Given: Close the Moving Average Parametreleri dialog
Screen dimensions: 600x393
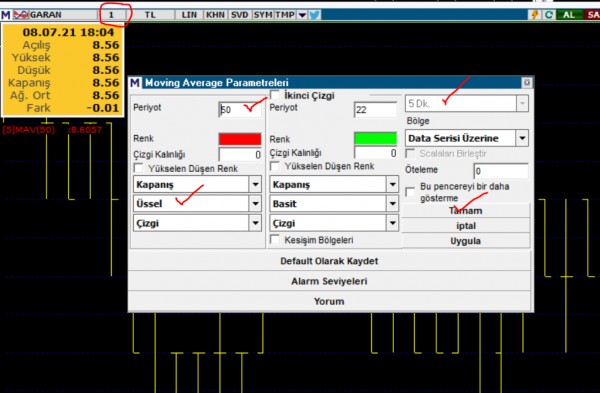Looking at the screenshot, I should coord(527,82).
